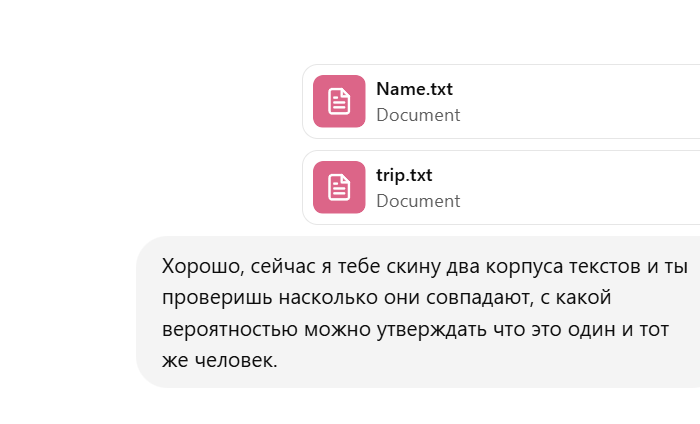Select the user message bubble text

[424, 313]
